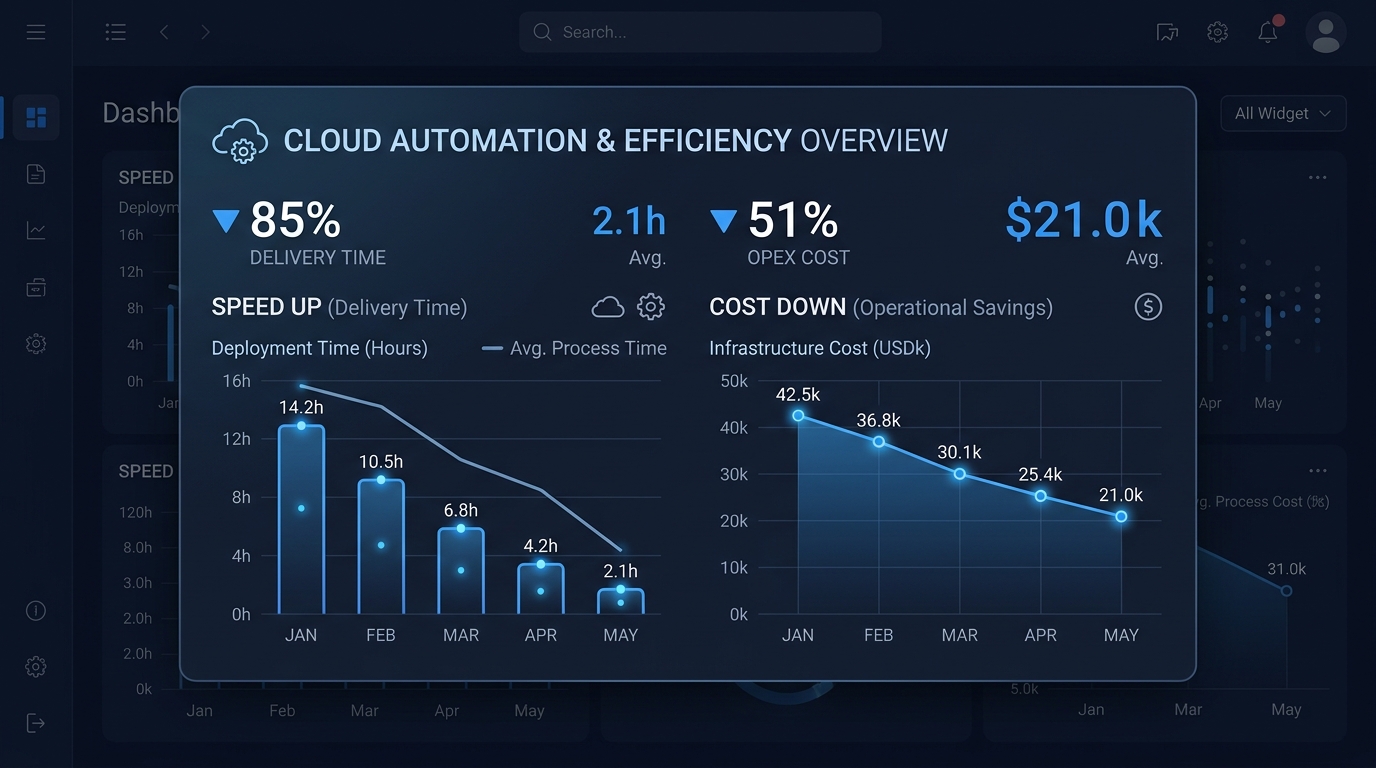
Task: Click the 31.0k point on Process Cost widget
Action: point(1287,591)
